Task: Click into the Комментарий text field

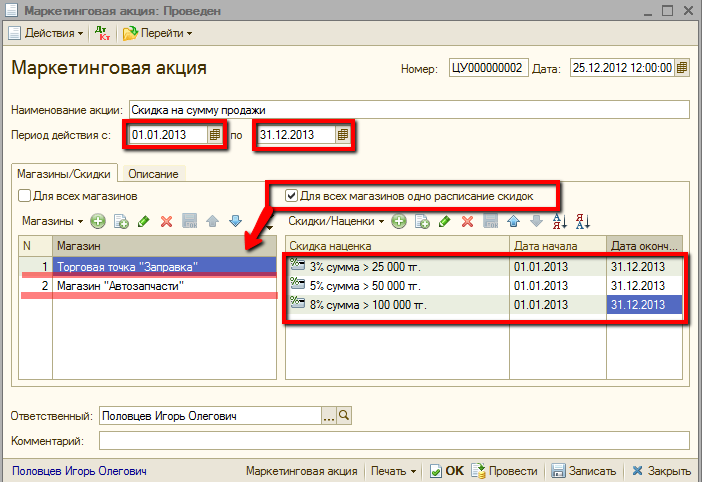Action: pos(394,440)
